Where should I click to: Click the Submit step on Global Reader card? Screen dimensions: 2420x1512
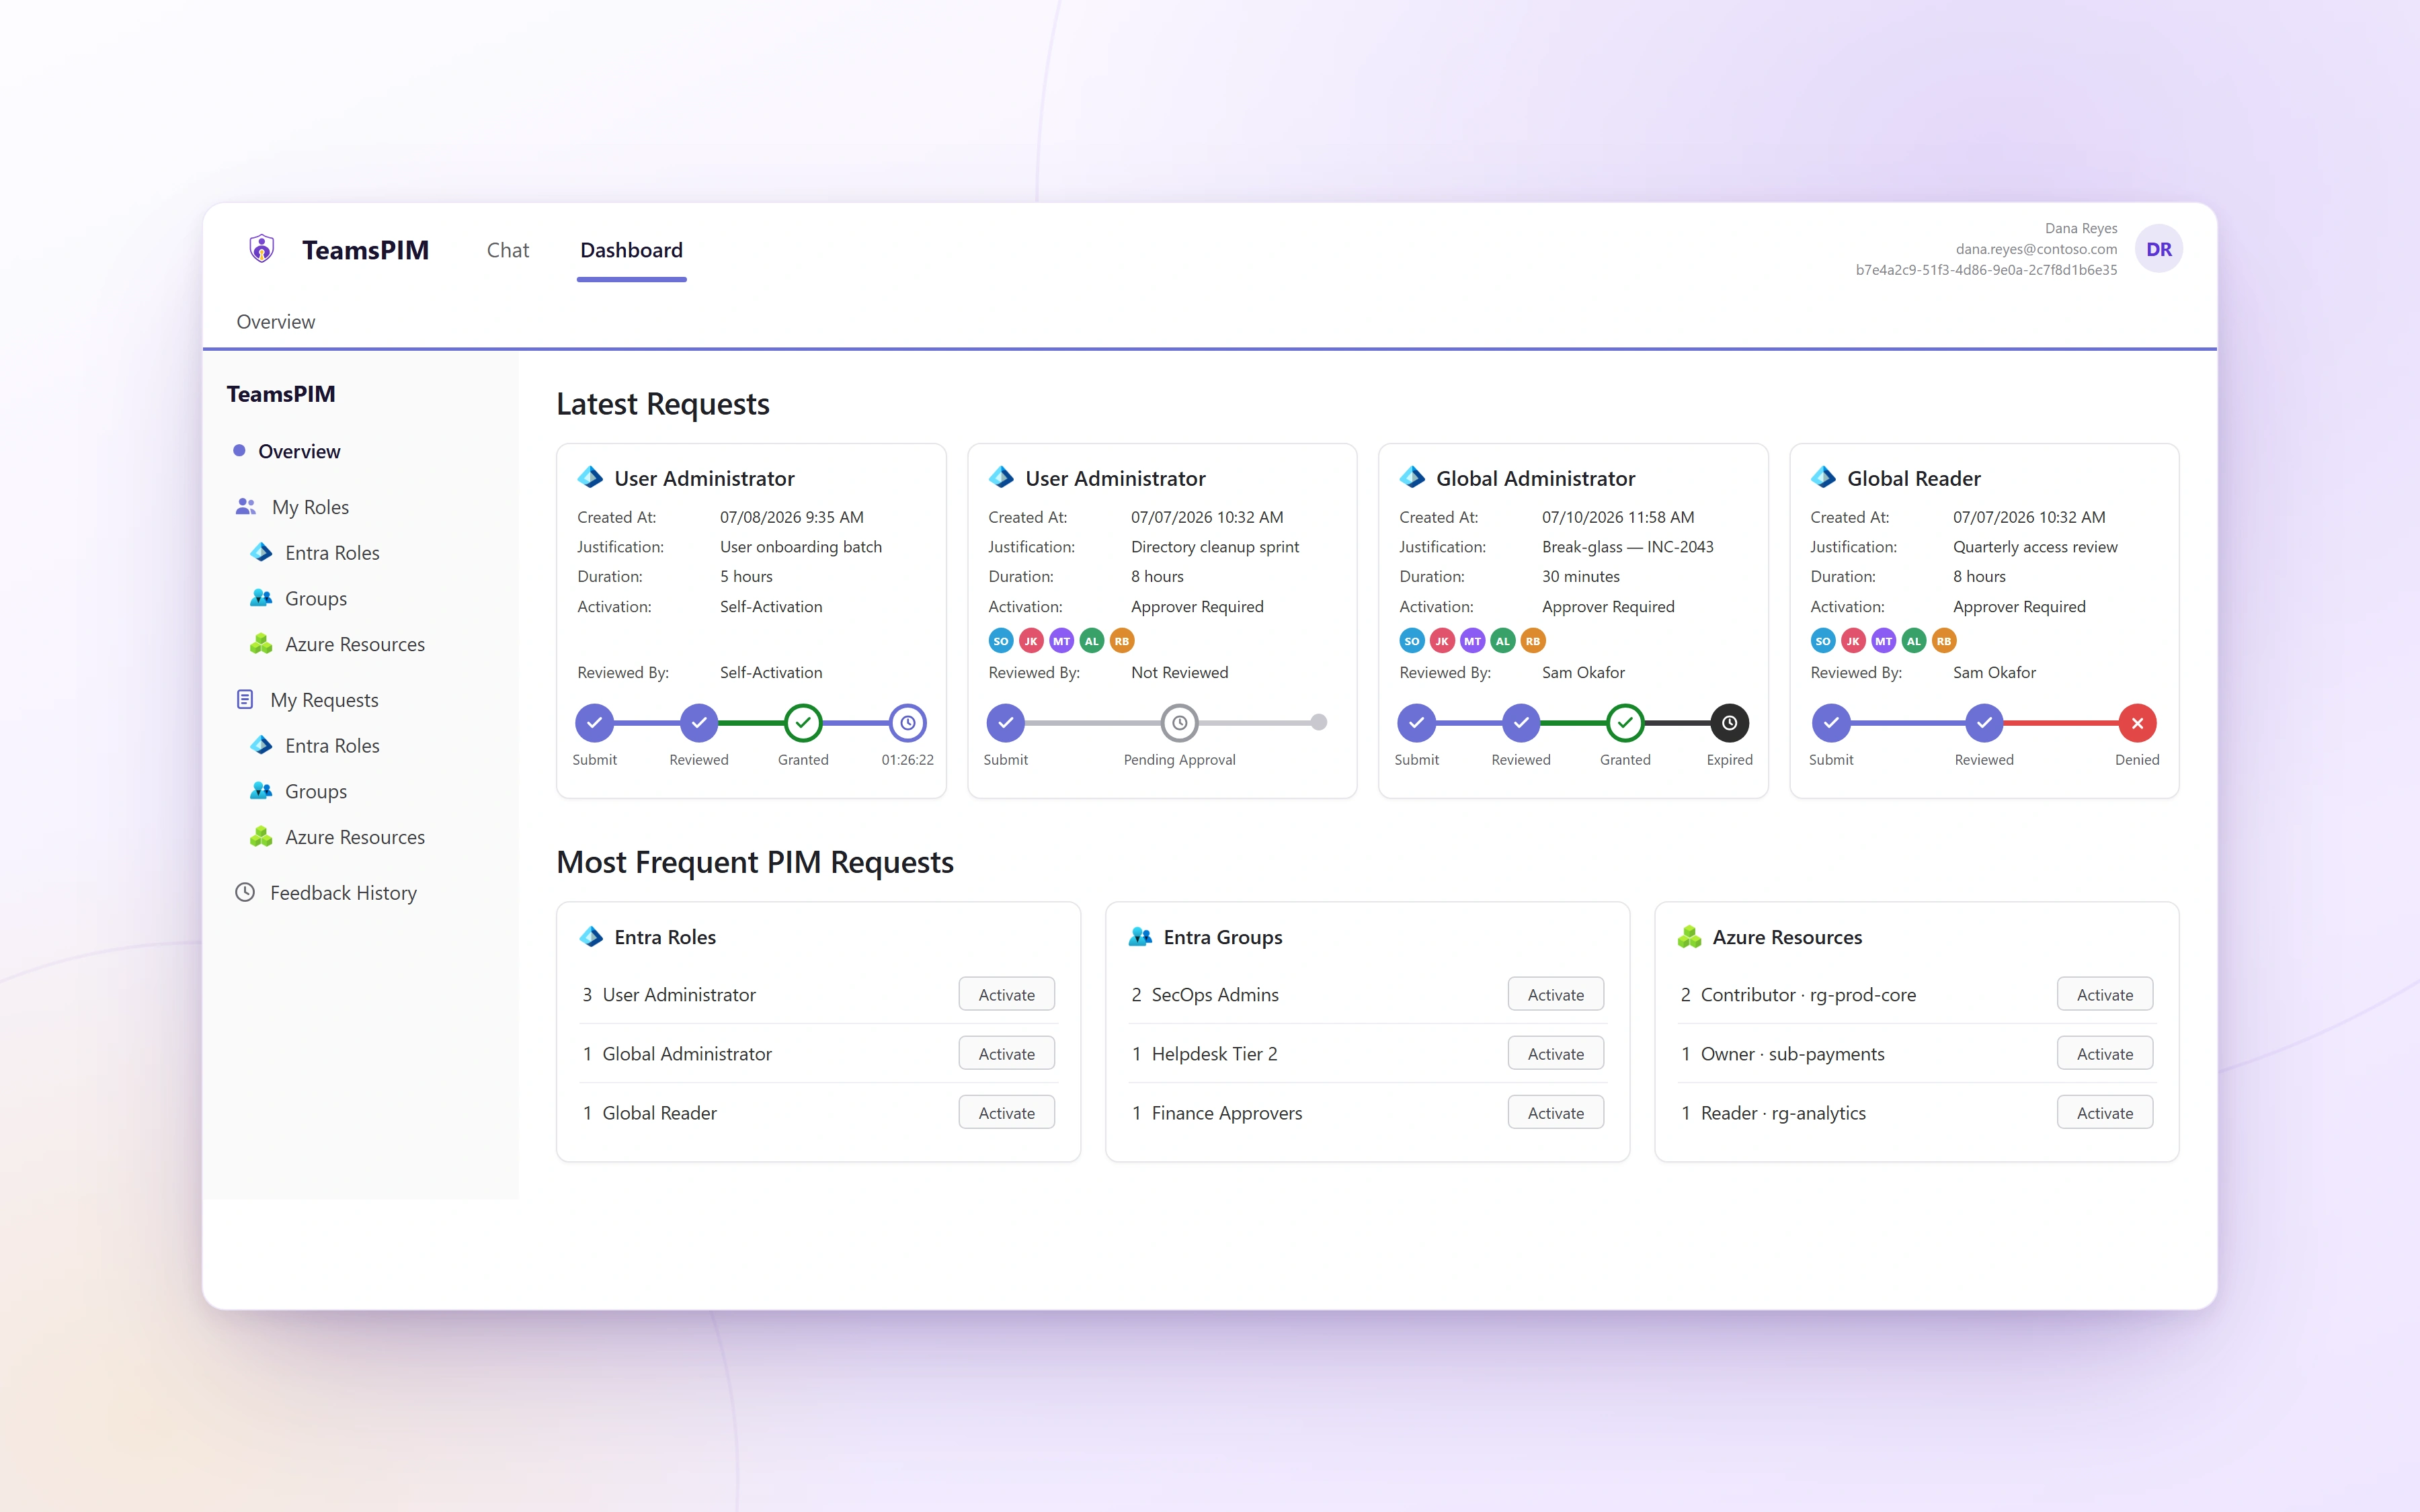[1830, 723]
